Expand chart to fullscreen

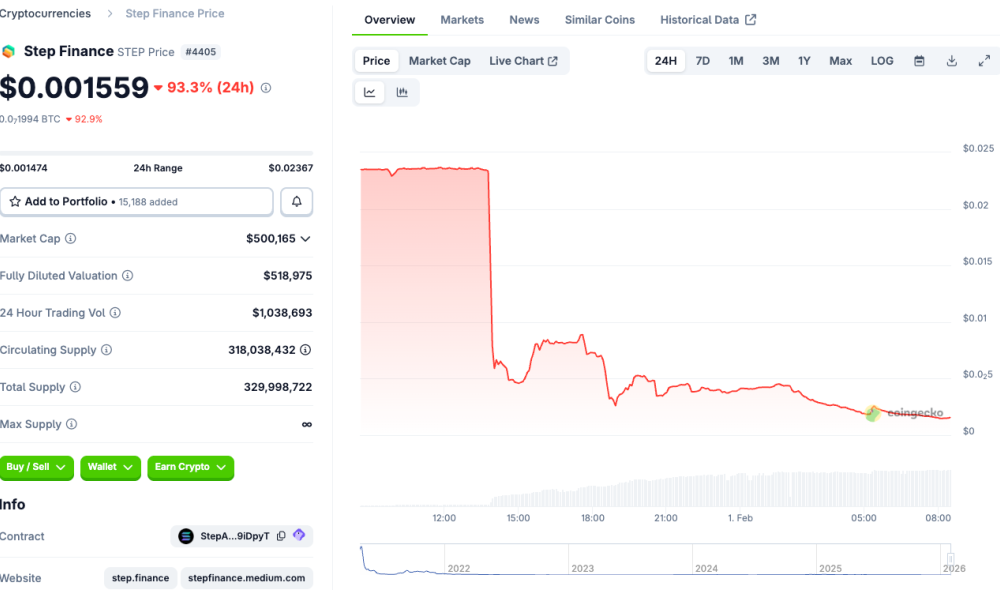point(984,60)
